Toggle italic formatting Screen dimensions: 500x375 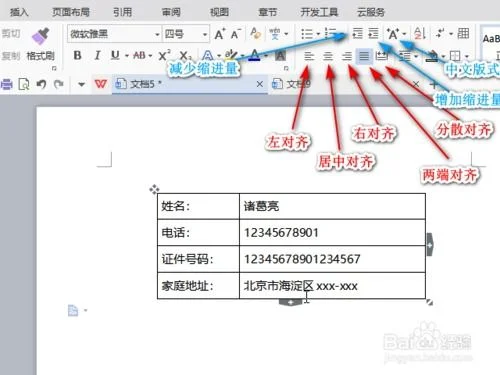pyautogui.click(x=97, y=55)
